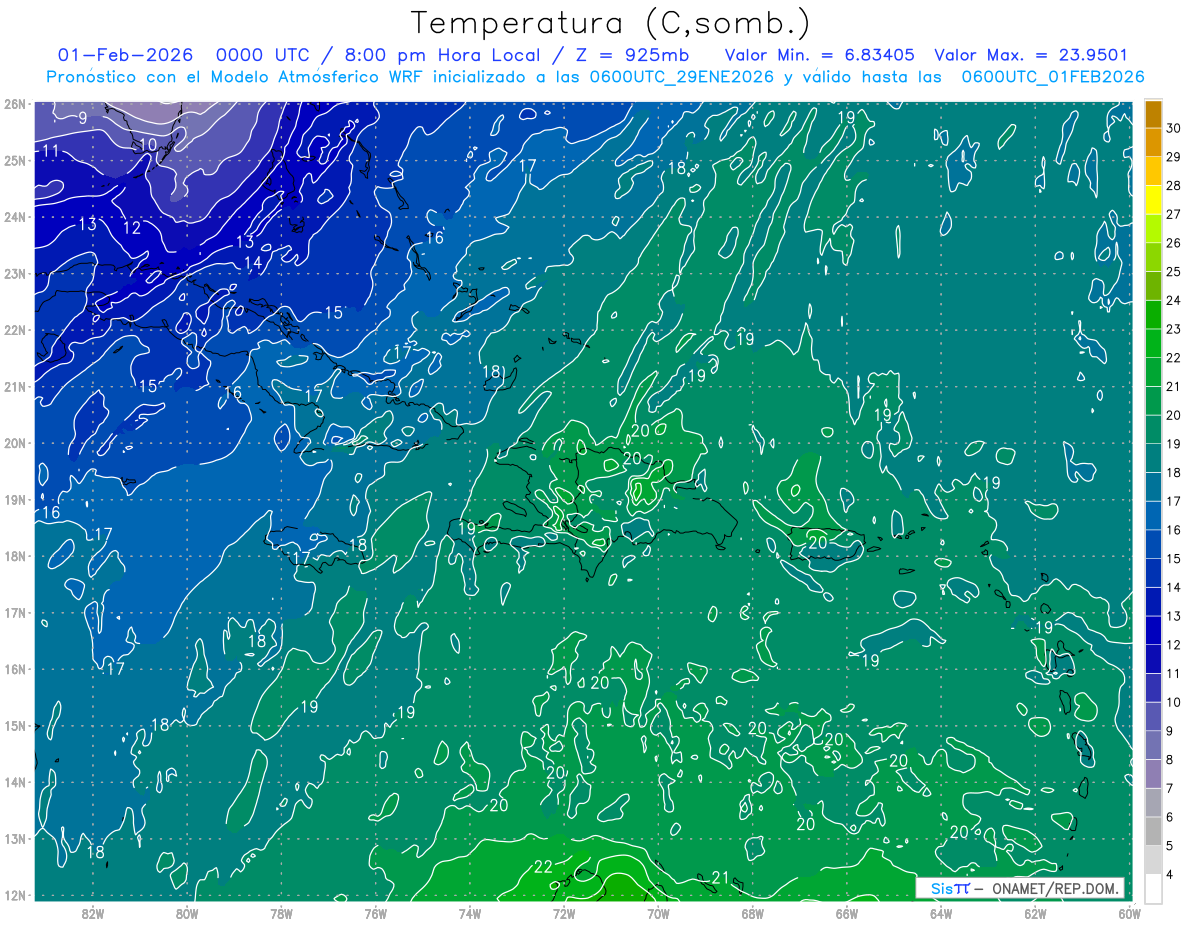
Task: Click the 26N latitude axis label
Action: coord(15,104)
